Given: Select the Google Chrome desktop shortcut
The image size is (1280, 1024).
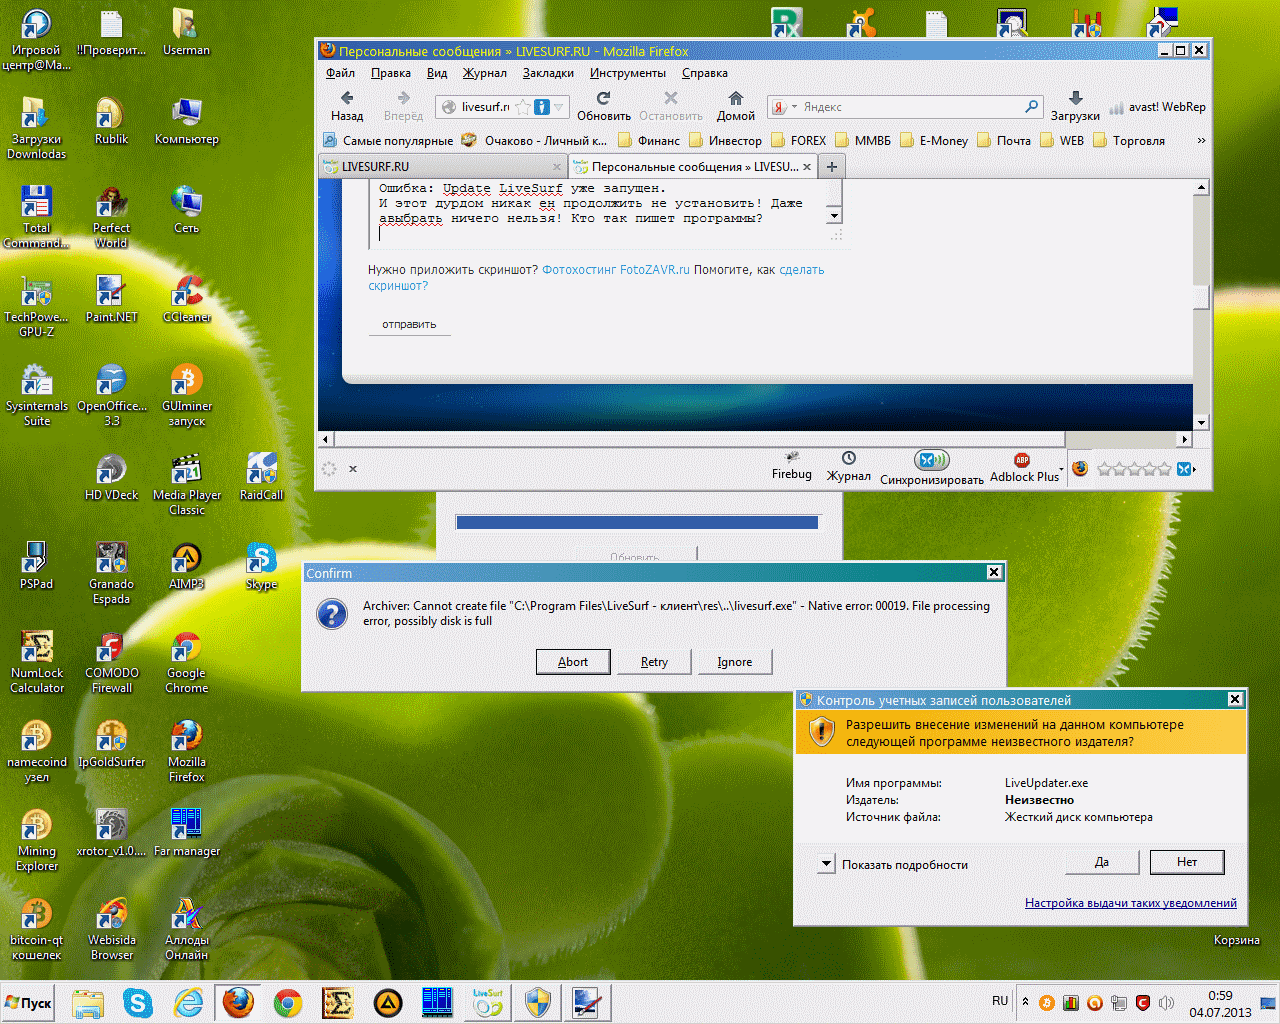Looking at the screenshot, I should [x=186, y=664].
